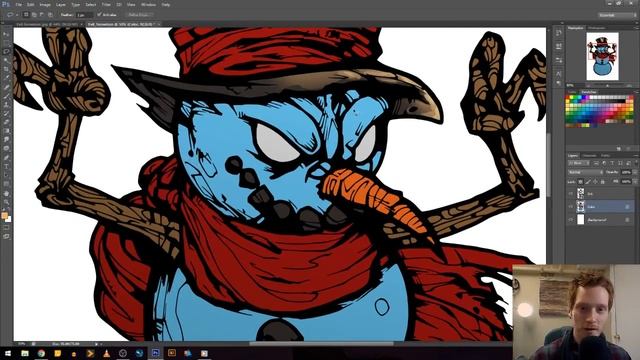Image resolution: width=640 pixels, height=360 pixels.
Task: Open the Fill slider arrow
Action: pyautogui.click(x=635, y=182)
